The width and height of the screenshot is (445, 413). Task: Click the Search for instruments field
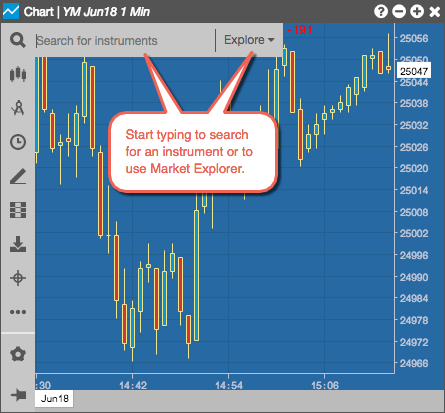(125, 41)
